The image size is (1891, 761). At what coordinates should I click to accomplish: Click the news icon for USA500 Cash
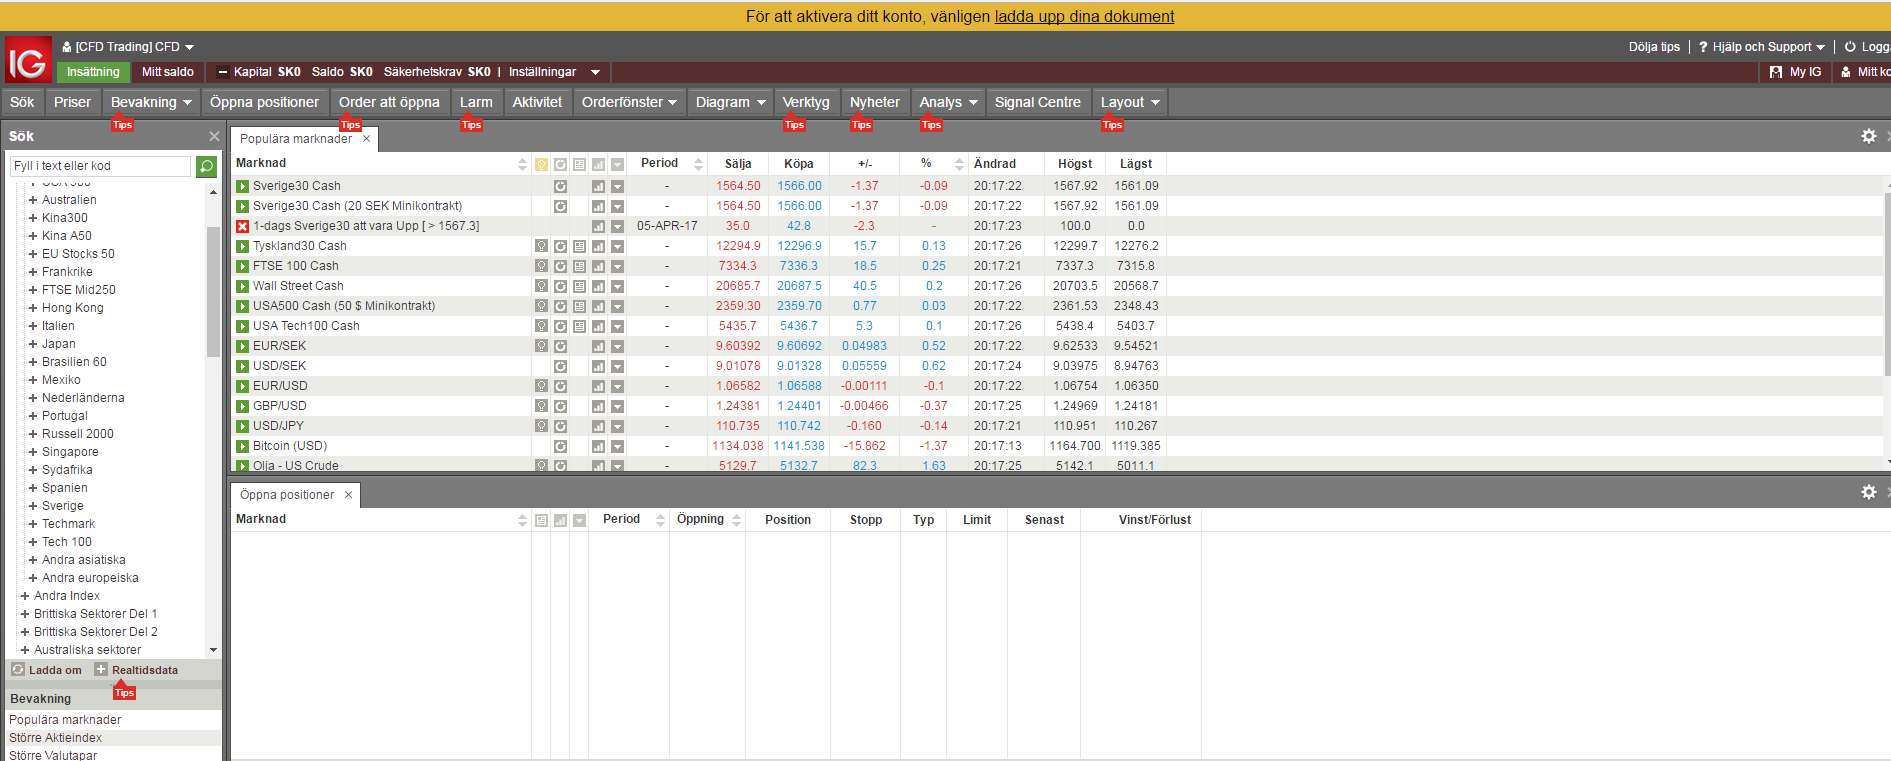(x=579, y=306)
